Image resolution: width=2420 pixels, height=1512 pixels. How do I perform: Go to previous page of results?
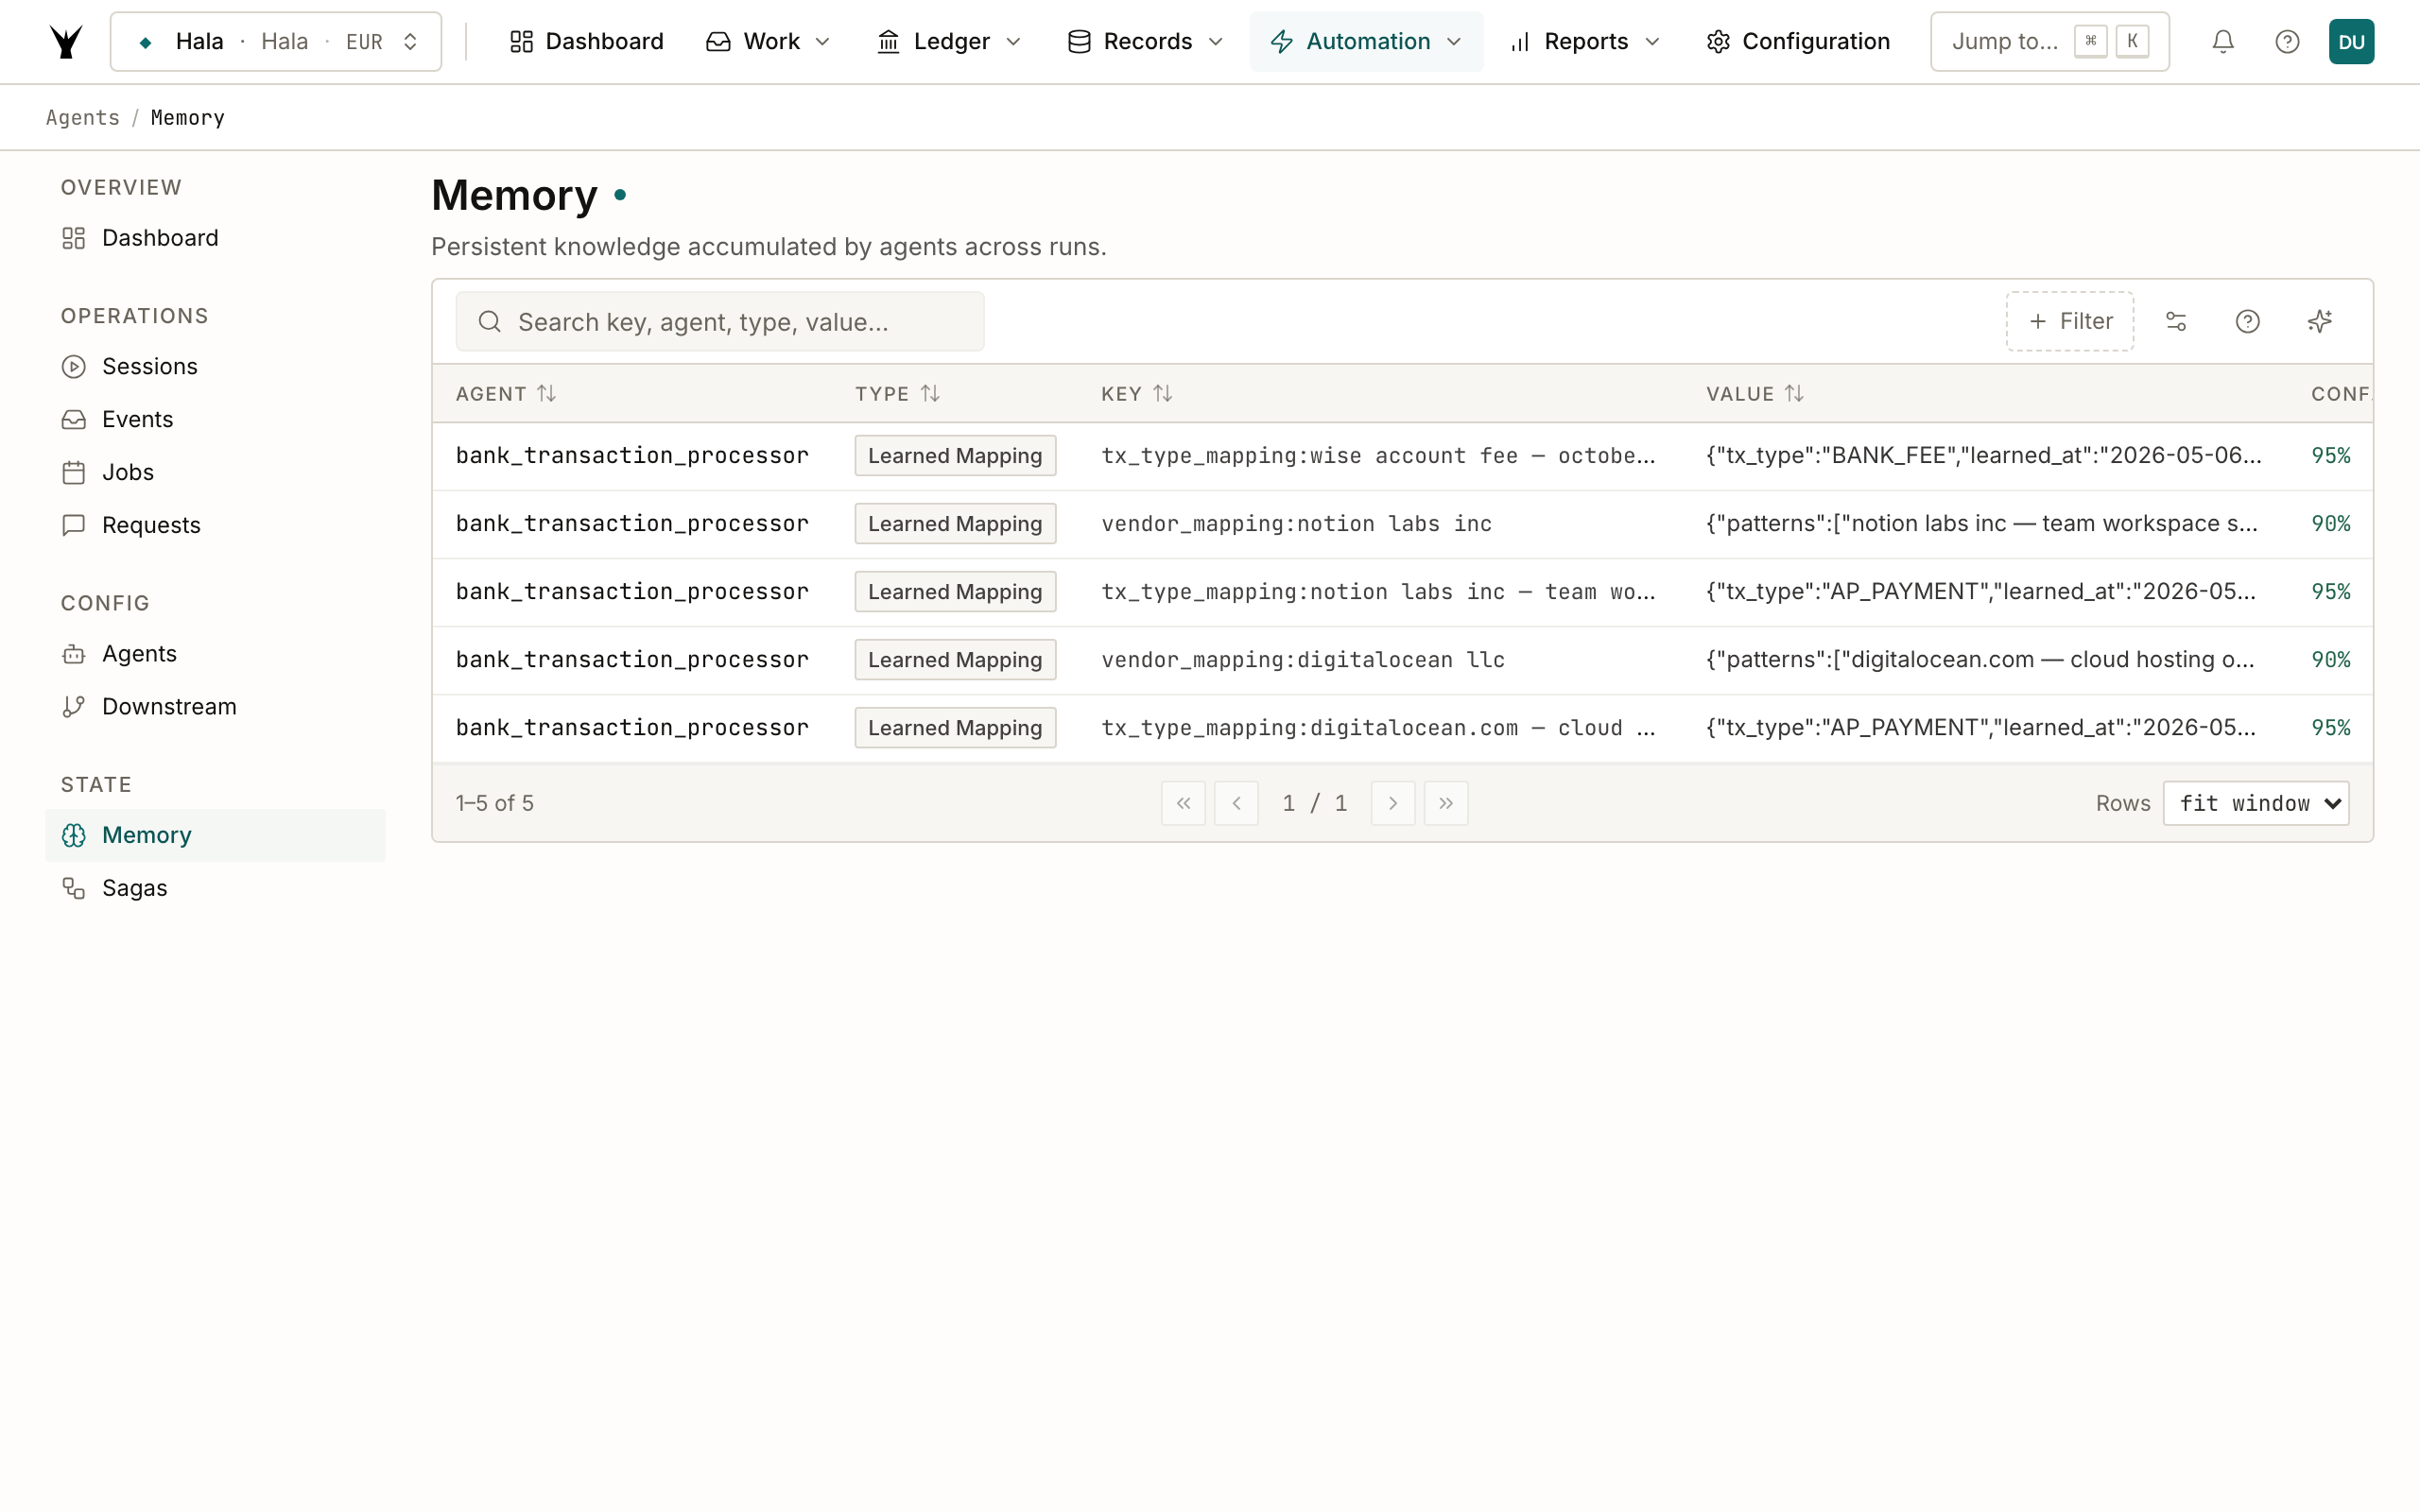1236,803
